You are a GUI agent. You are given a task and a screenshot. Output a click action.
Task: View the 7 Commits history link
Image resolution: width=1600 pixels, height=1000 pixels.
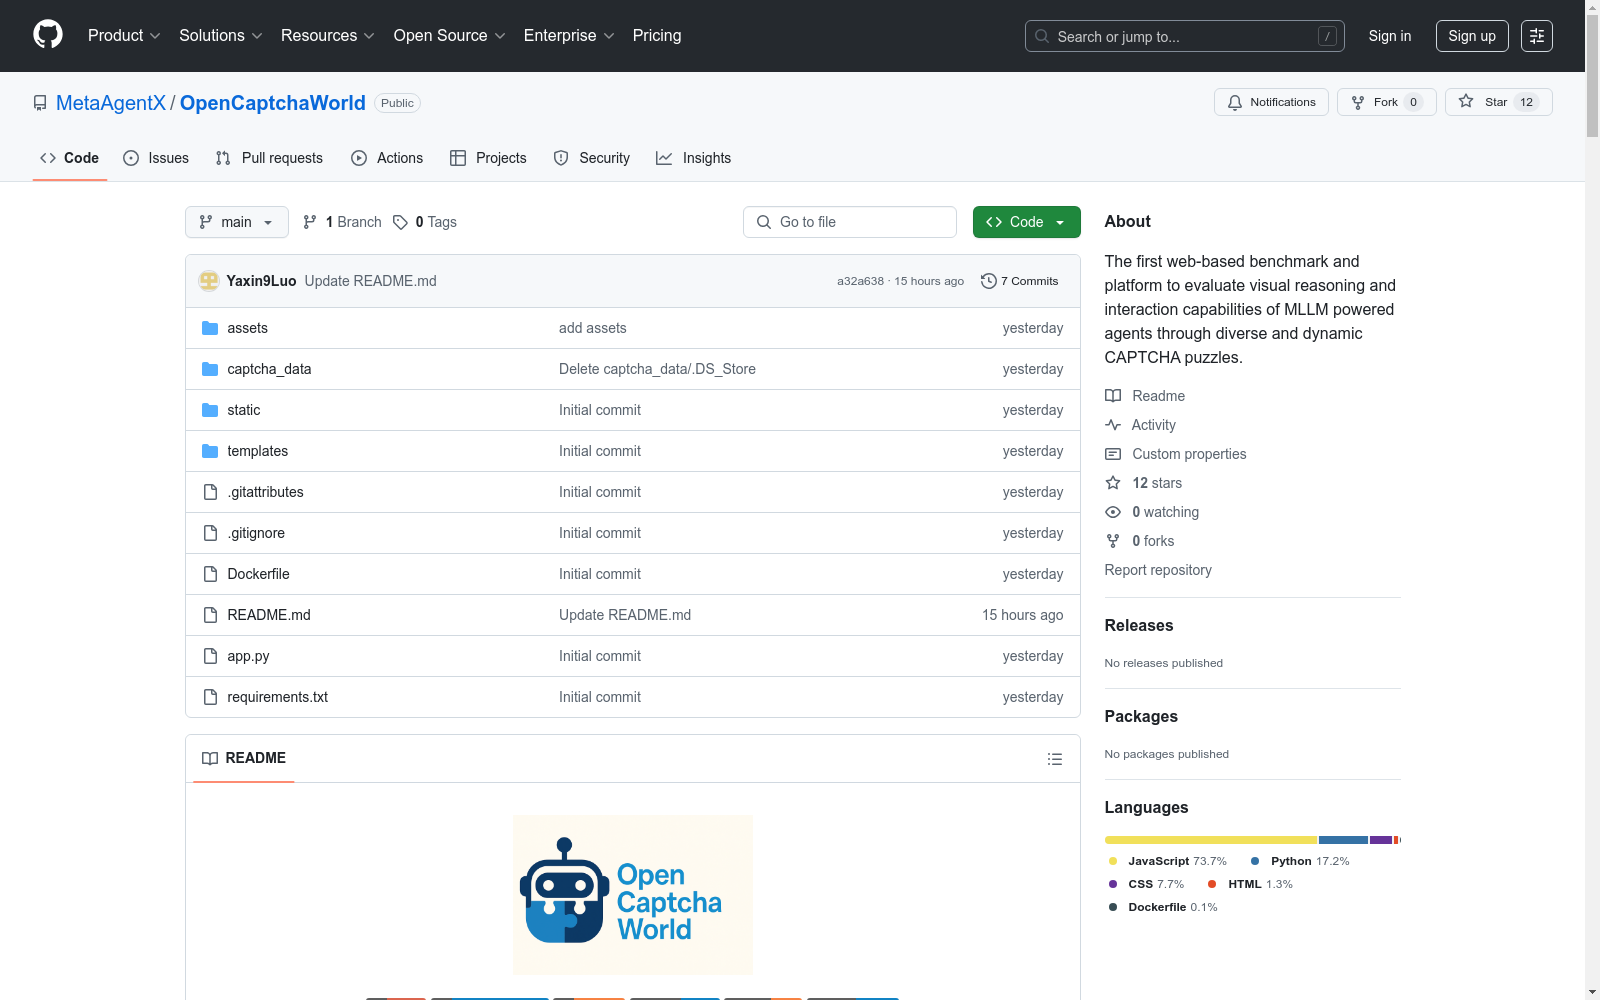click(x=1020, y=281)
